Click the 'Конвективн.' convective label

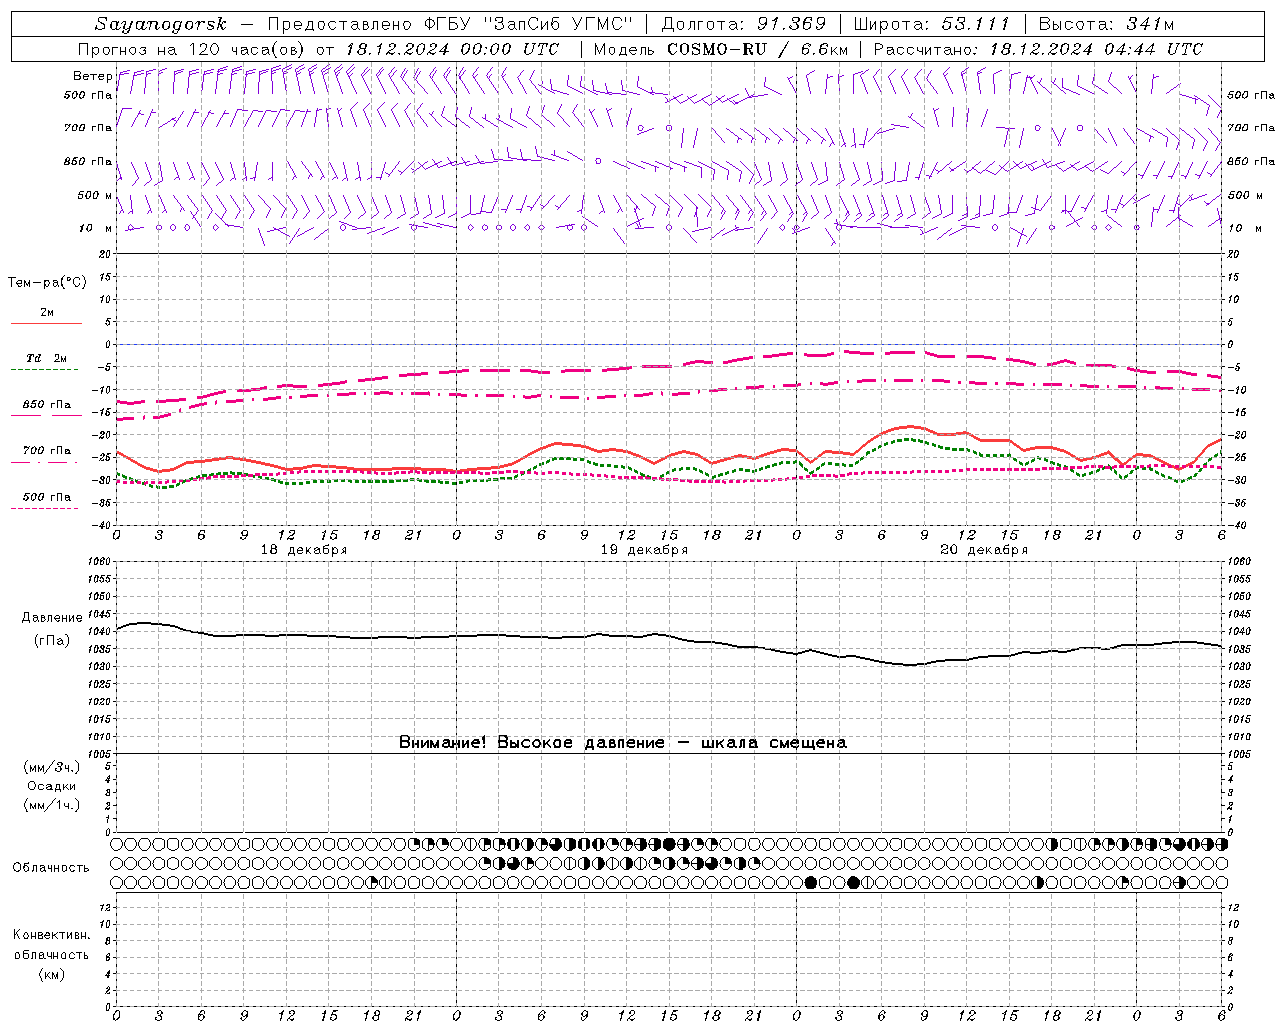click(52, 935)
